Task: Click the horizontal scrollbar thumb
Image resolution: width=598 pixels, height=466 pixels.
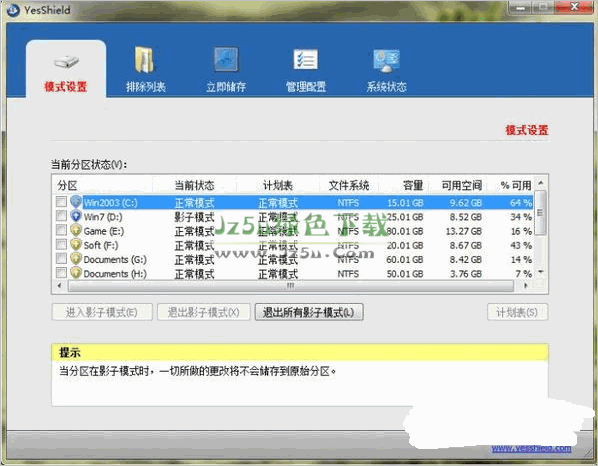Action: pyautogui.click(x=291, y=286)
